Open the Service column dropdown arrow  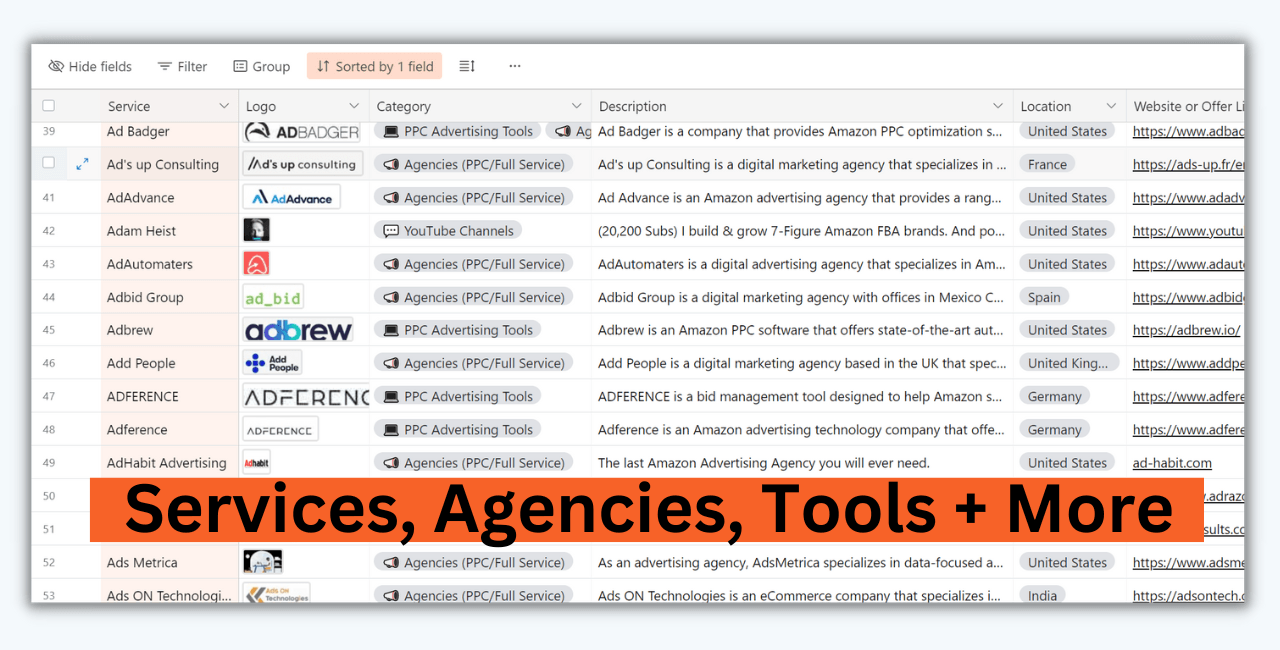tap(224, 106)
